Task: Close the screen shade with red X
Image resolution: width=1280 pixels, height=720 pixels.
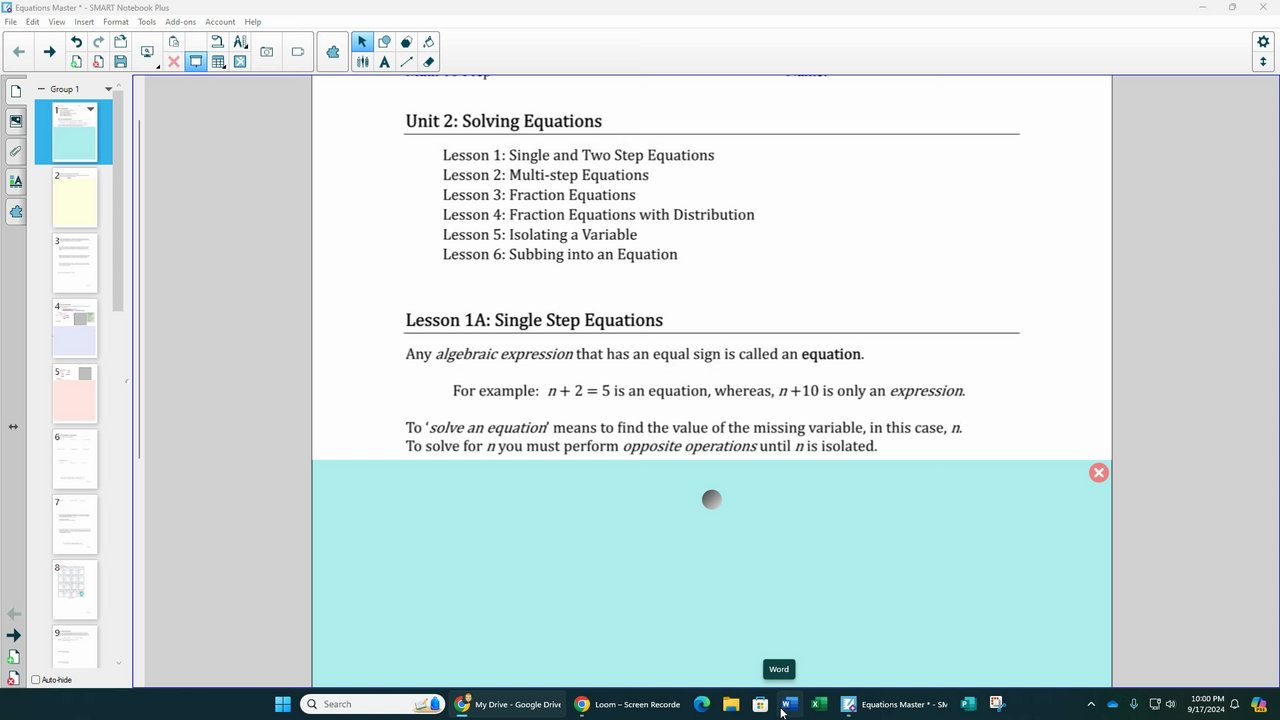Action: point(1099,473)
